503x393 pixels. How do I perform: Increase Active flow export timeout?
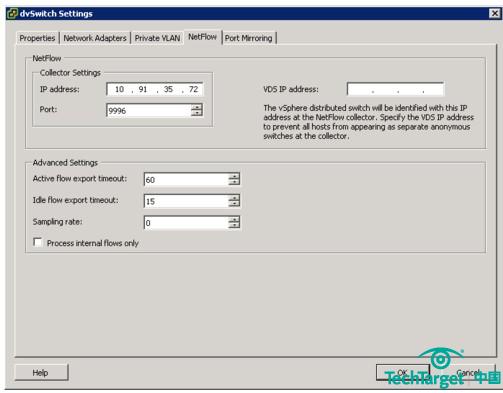[234, 176]
